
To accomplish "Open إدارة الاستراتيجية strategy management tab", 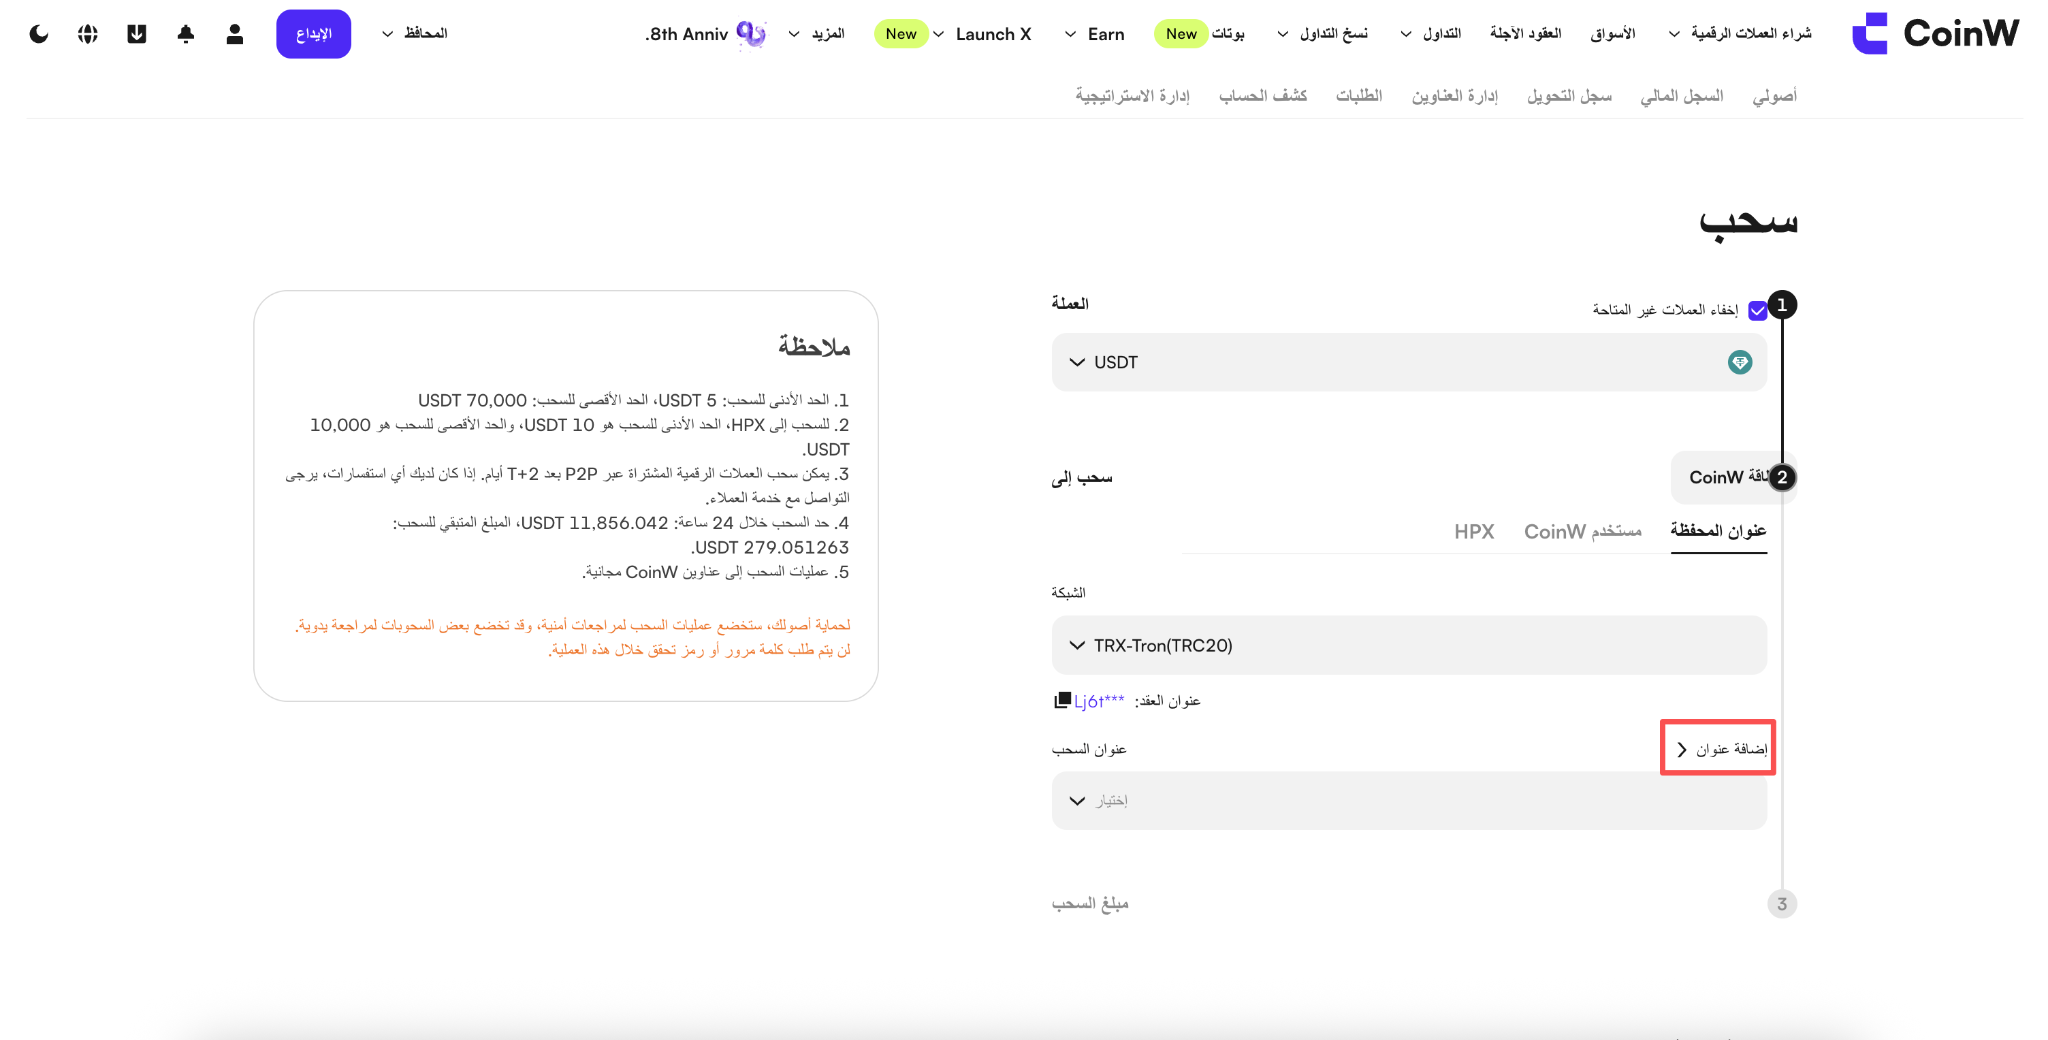I will (1133, 96).
